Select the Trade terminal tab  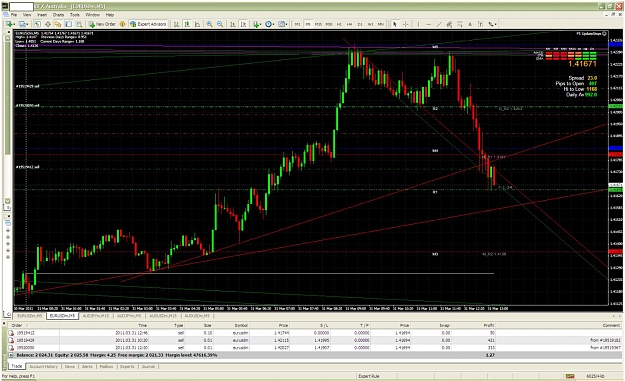(17, 366)
